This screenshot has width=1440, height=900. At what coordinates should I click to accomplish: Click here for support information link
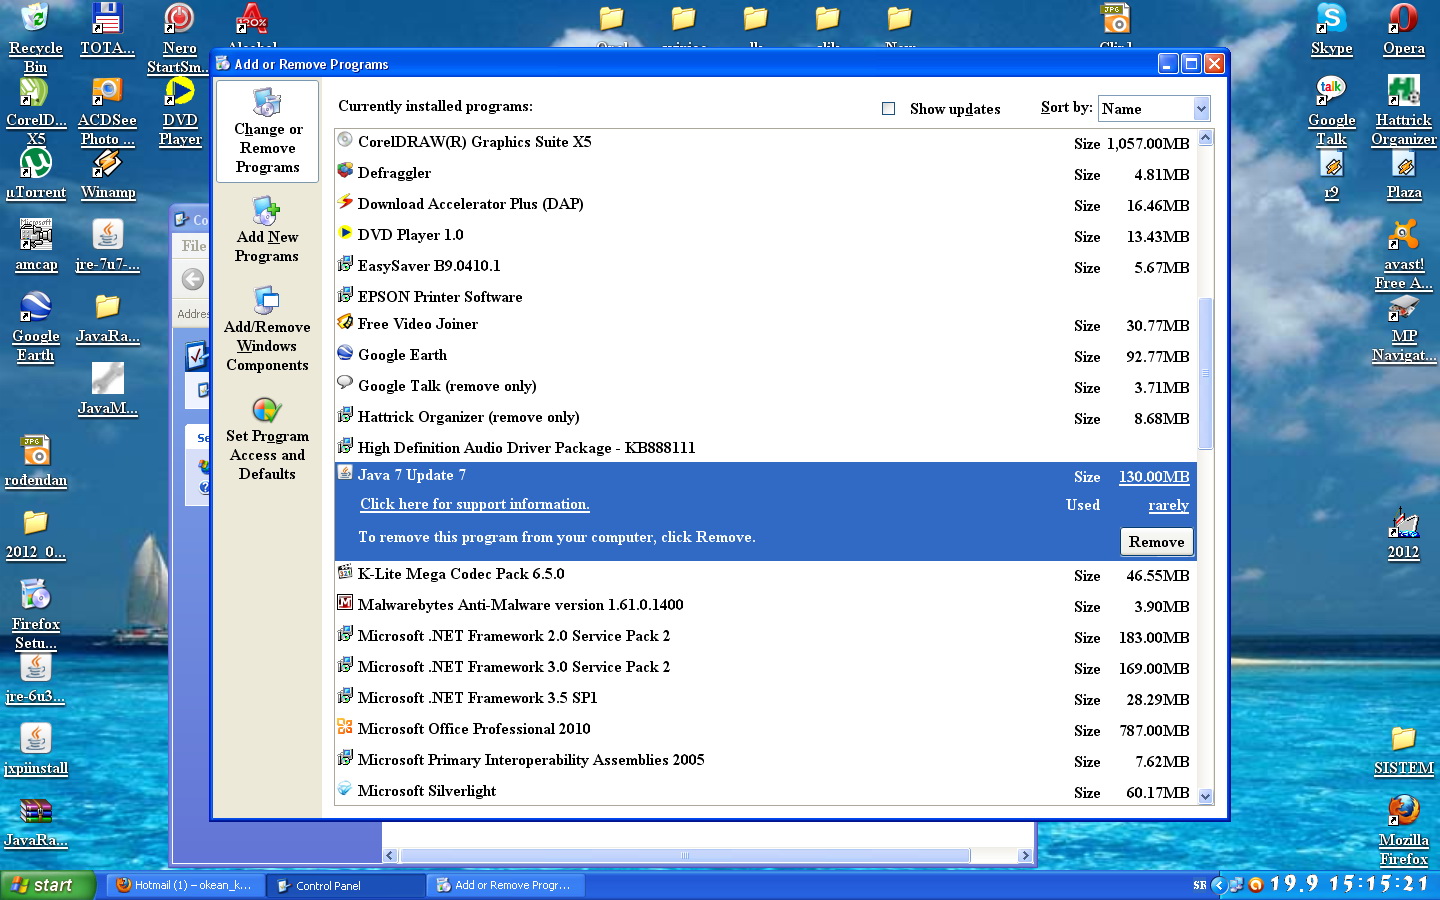pos(475,504)
